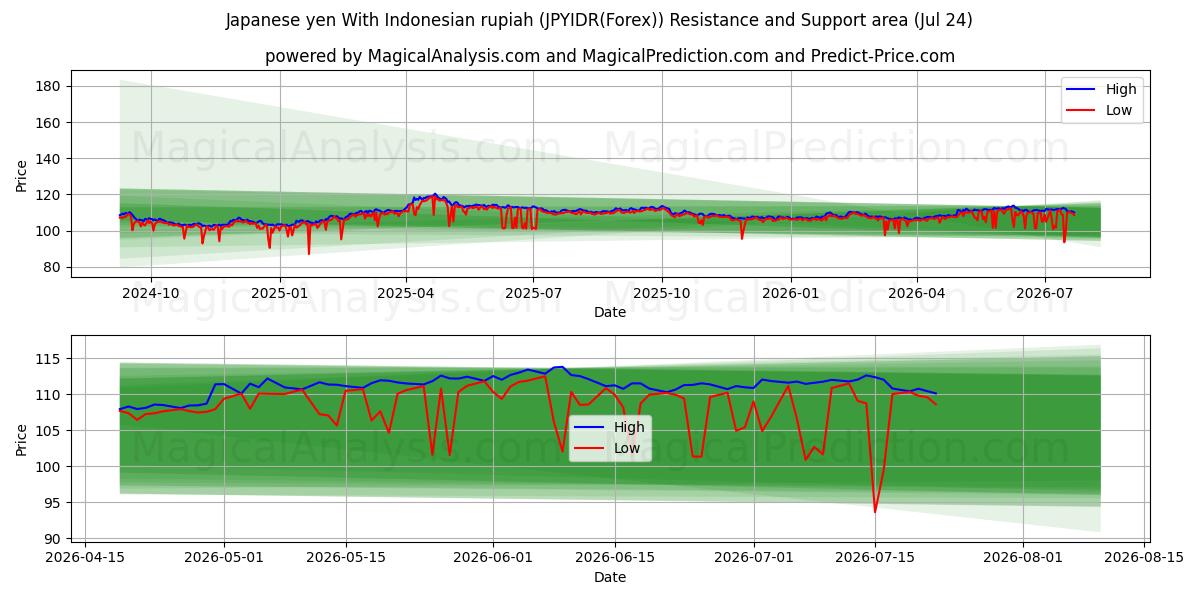Viewport: 1200px width, 600px height.
Task: Click the 2026-08-01 date tick
Action: (x=1023, y=557)
